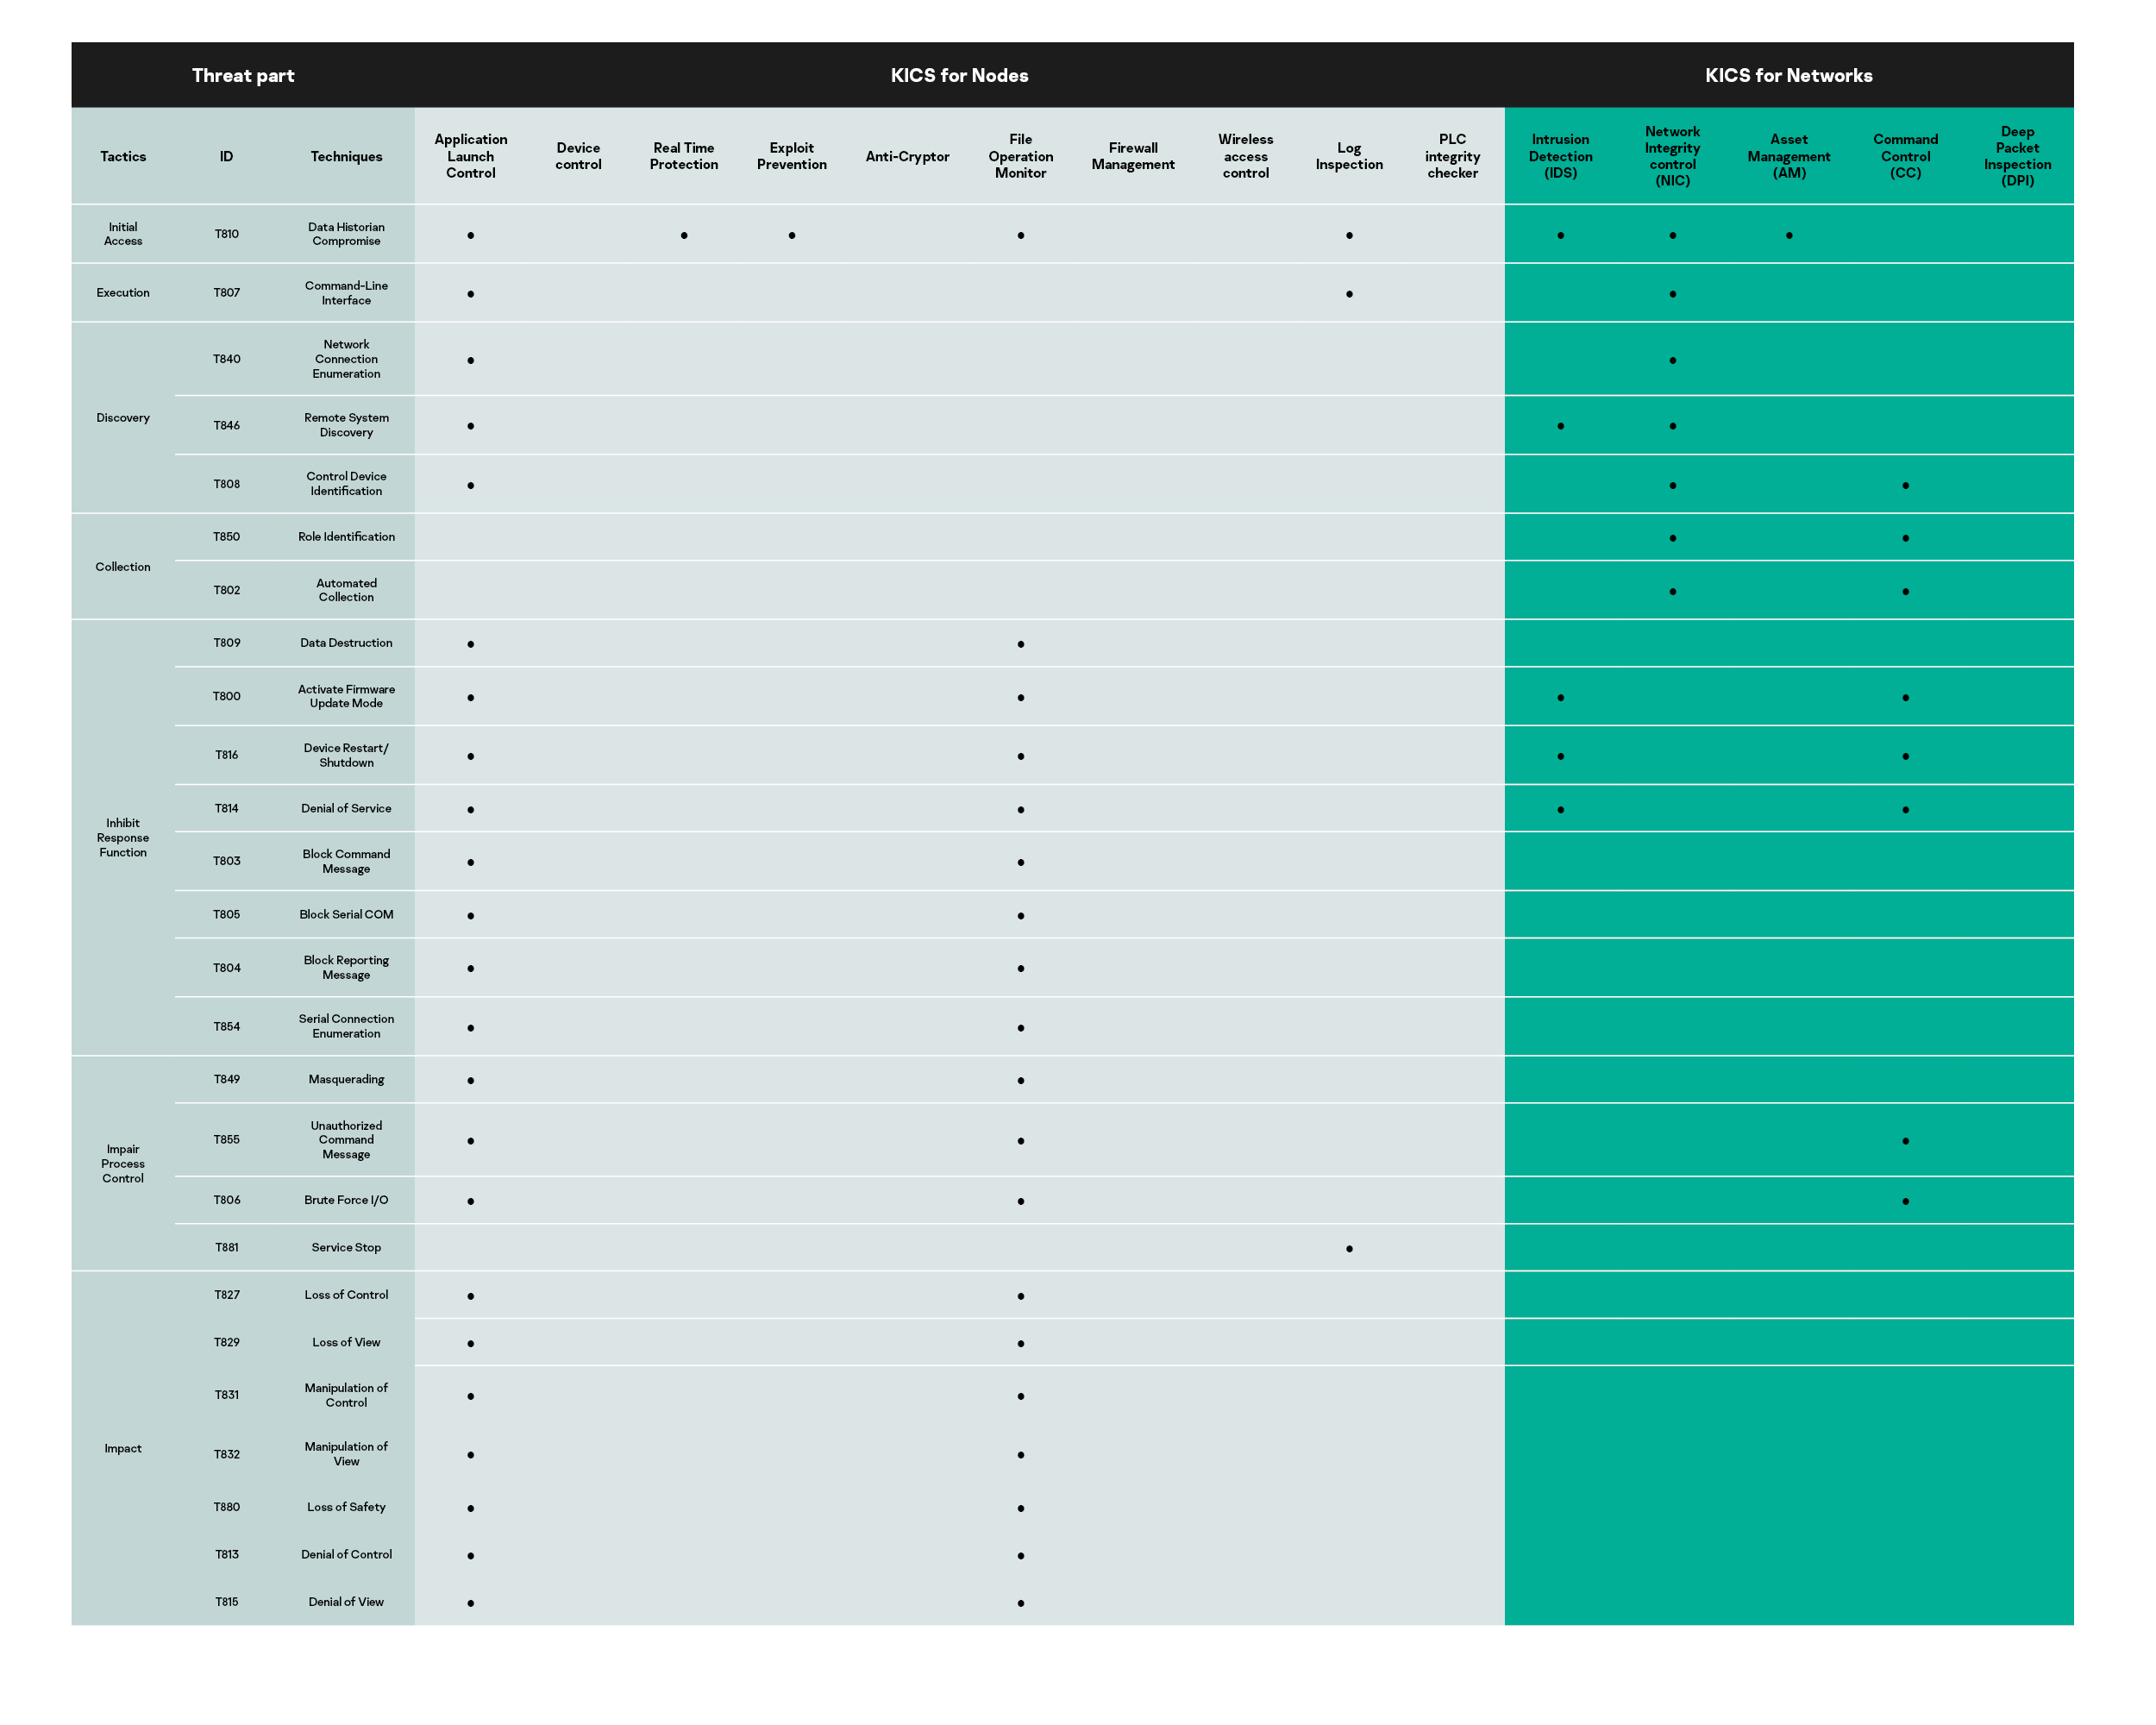Click the 'KICS for Networks' header
The image size is (2156, 1725).
(x=1788, y=76)
